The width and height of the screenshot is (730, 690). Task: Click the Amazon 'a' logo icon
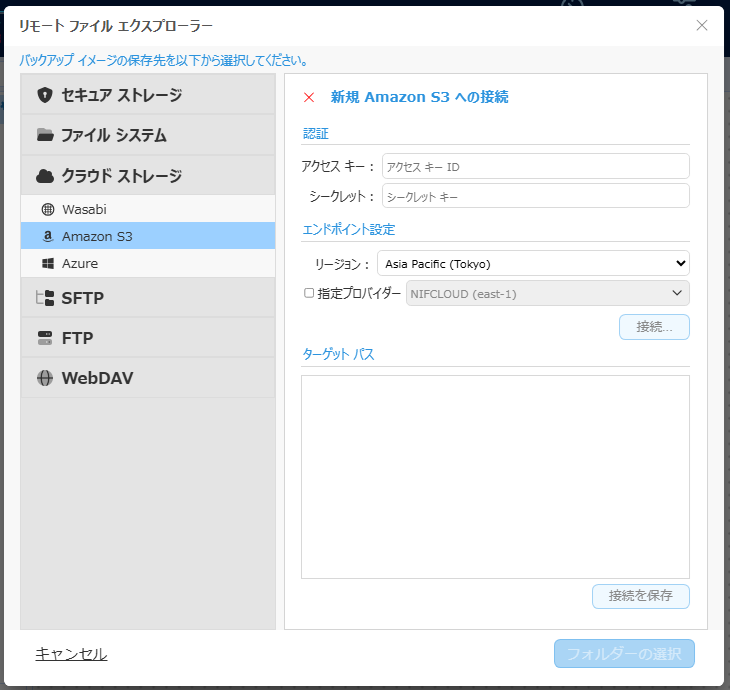point(48,237)
